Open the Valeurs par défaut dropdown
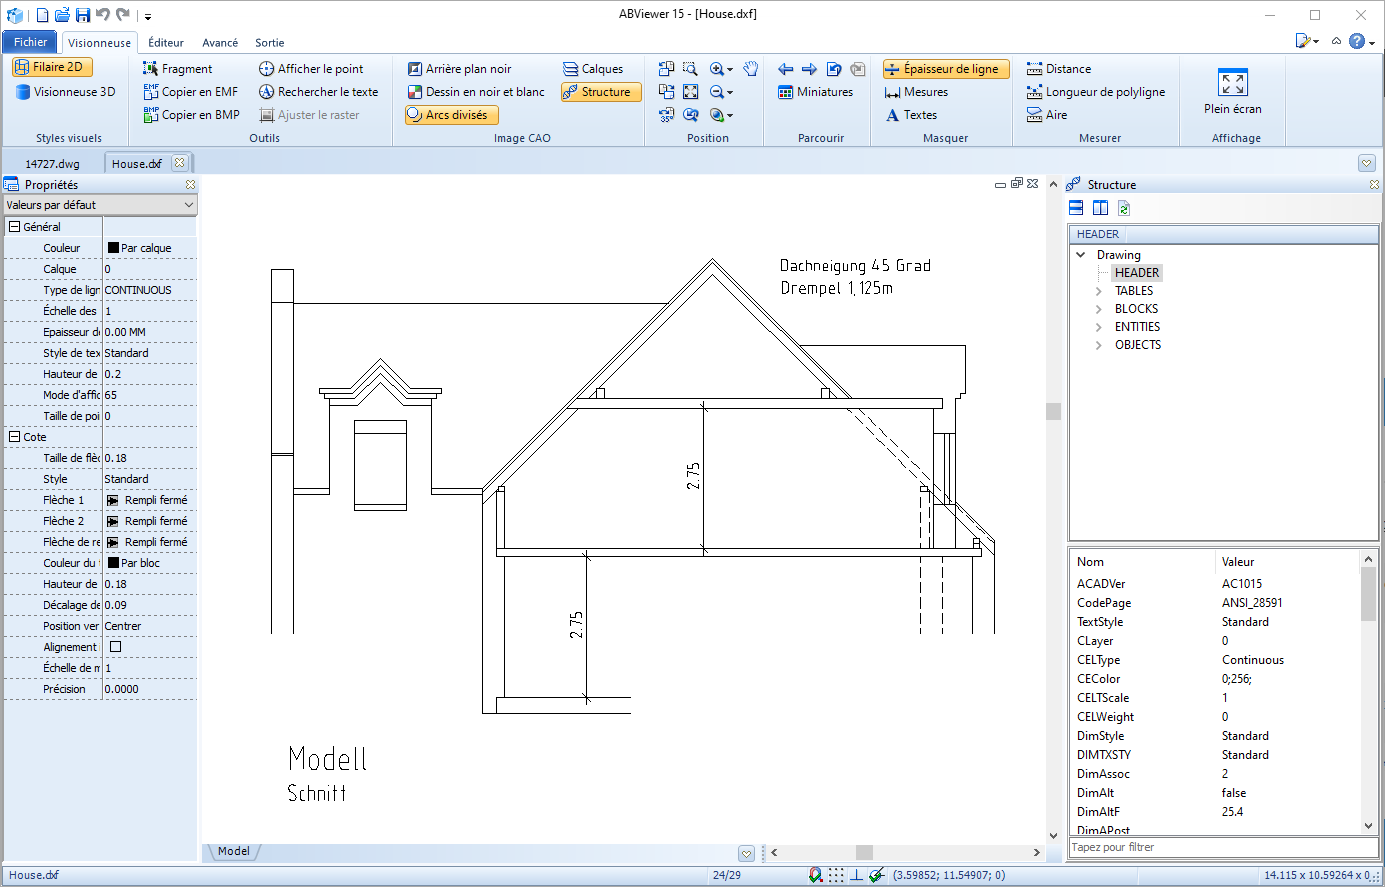 100,205
